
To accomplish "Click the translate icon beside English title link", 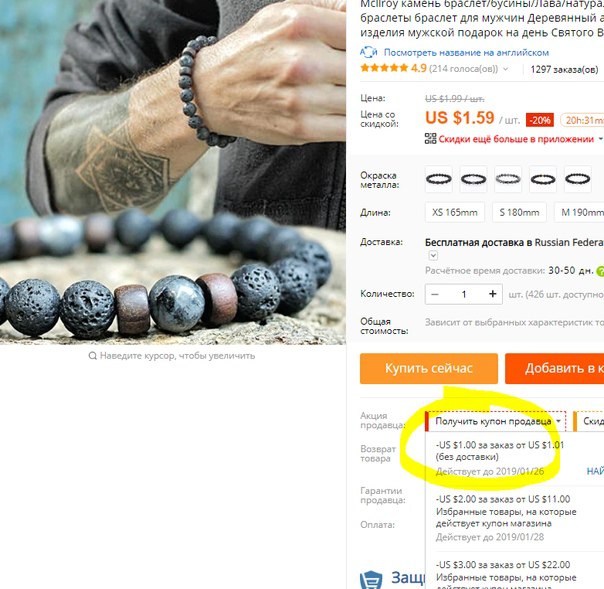I will [x=369, y=52].
